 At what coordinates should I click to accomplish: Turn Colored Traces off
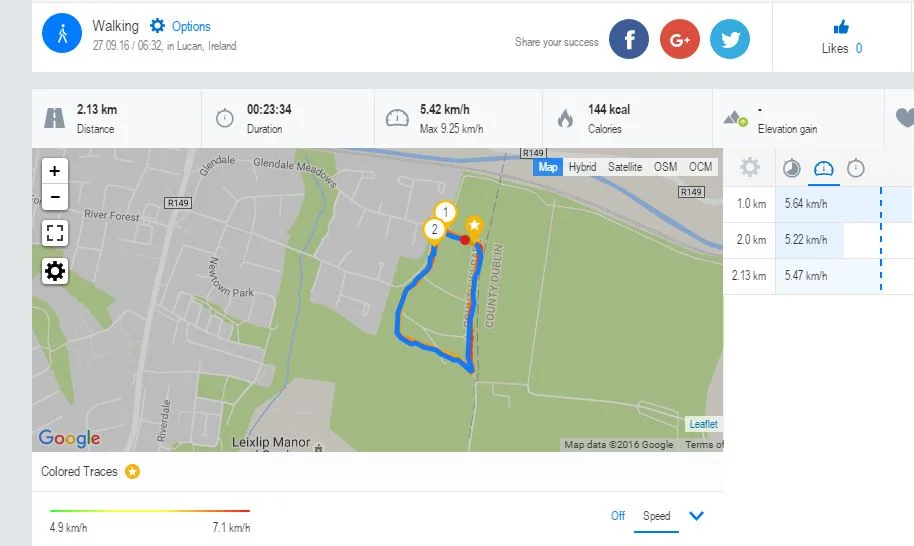click(618, 516)
